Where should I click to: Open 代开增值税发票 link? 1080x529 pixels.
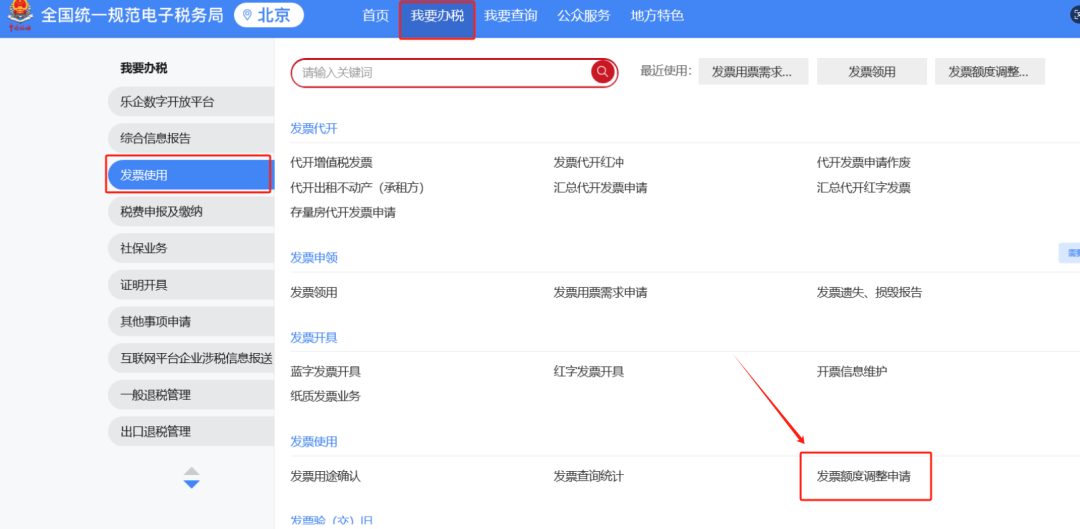(331, 162)
